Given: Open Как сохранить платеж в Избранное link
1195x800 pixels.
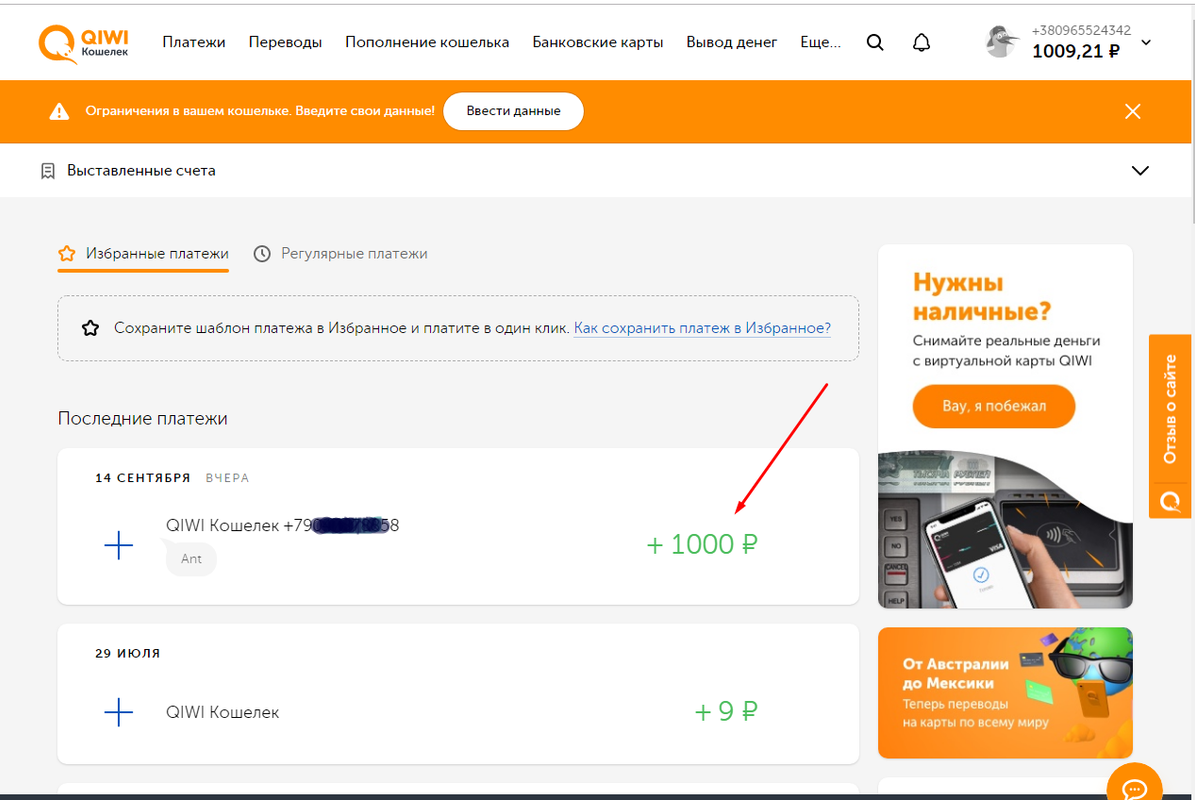Looking at the screenshot, I should pos(702,328).
